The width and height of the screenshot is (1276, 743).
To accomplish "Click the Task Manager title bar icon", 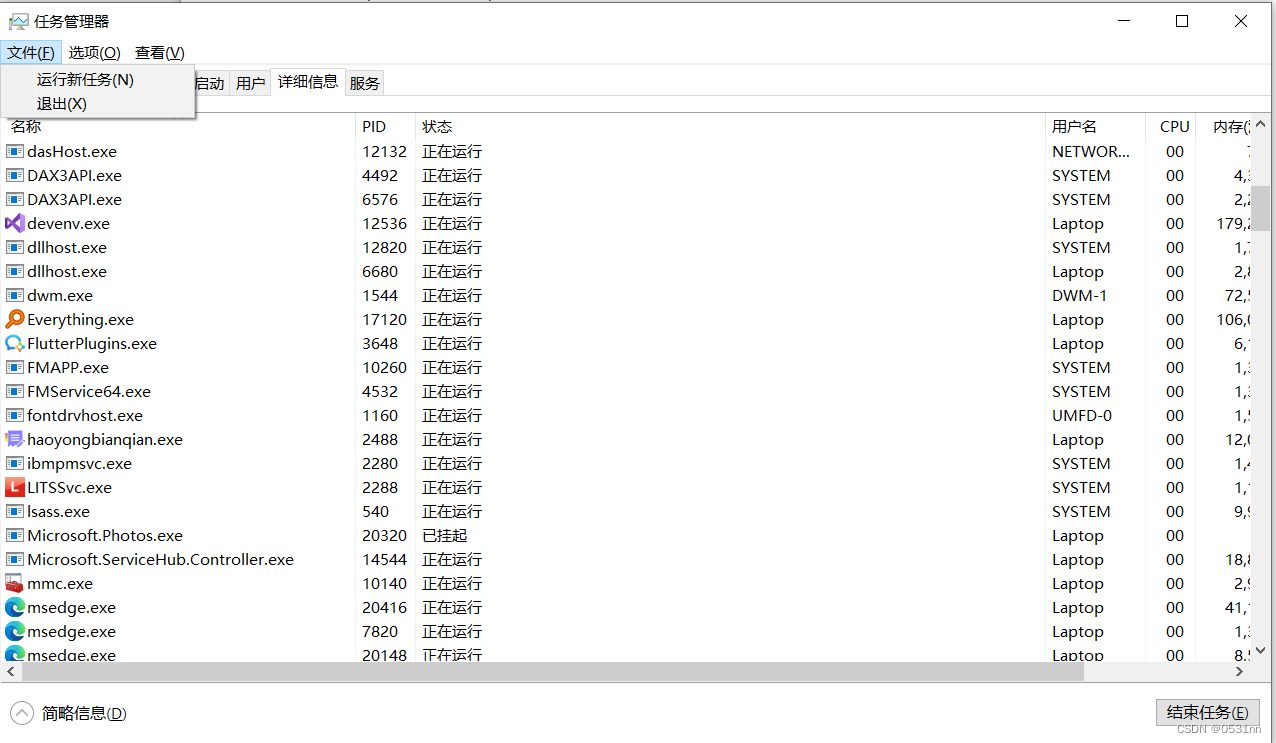I will click(18, 21).
